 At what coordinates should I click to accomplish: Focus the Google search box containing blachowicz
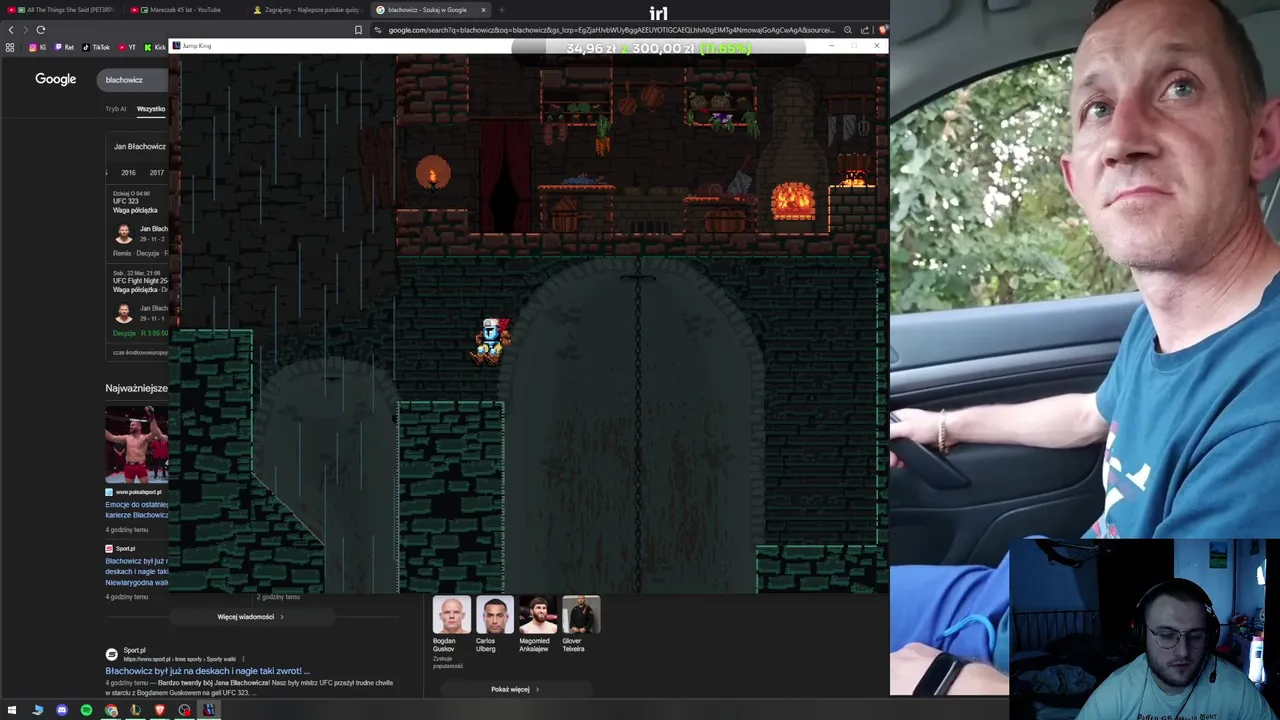coord(132,80)
